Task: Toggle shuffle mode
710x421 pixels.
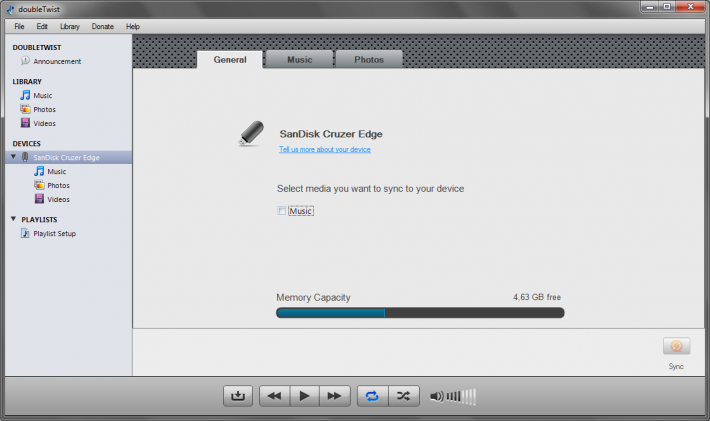Action: [403, 397]
